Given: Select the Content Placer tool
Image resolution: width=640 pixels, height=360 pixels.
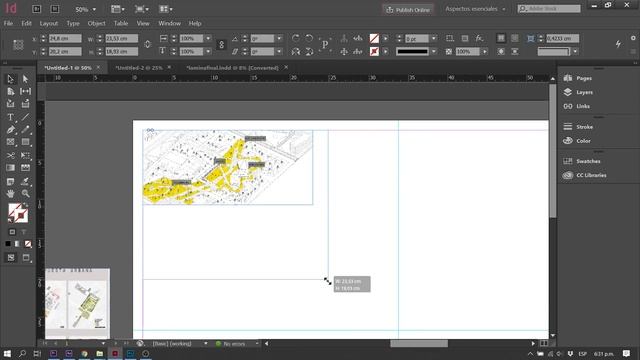Looking at the screenshot, I should [x=25, y=104].
